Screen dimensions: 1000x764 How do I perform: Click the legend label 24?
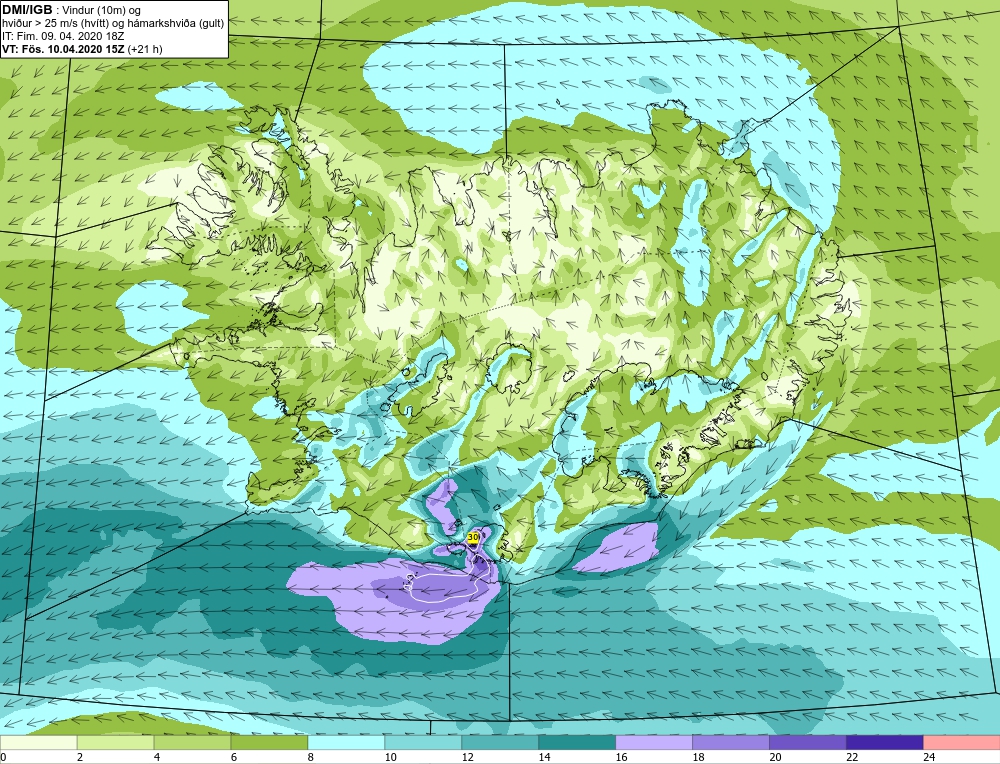[929, 757]
